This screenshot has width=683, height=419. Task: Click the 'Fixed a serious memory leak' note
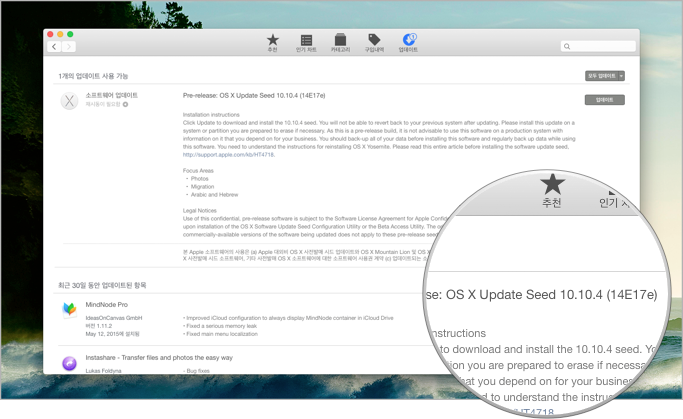(222, 326)
